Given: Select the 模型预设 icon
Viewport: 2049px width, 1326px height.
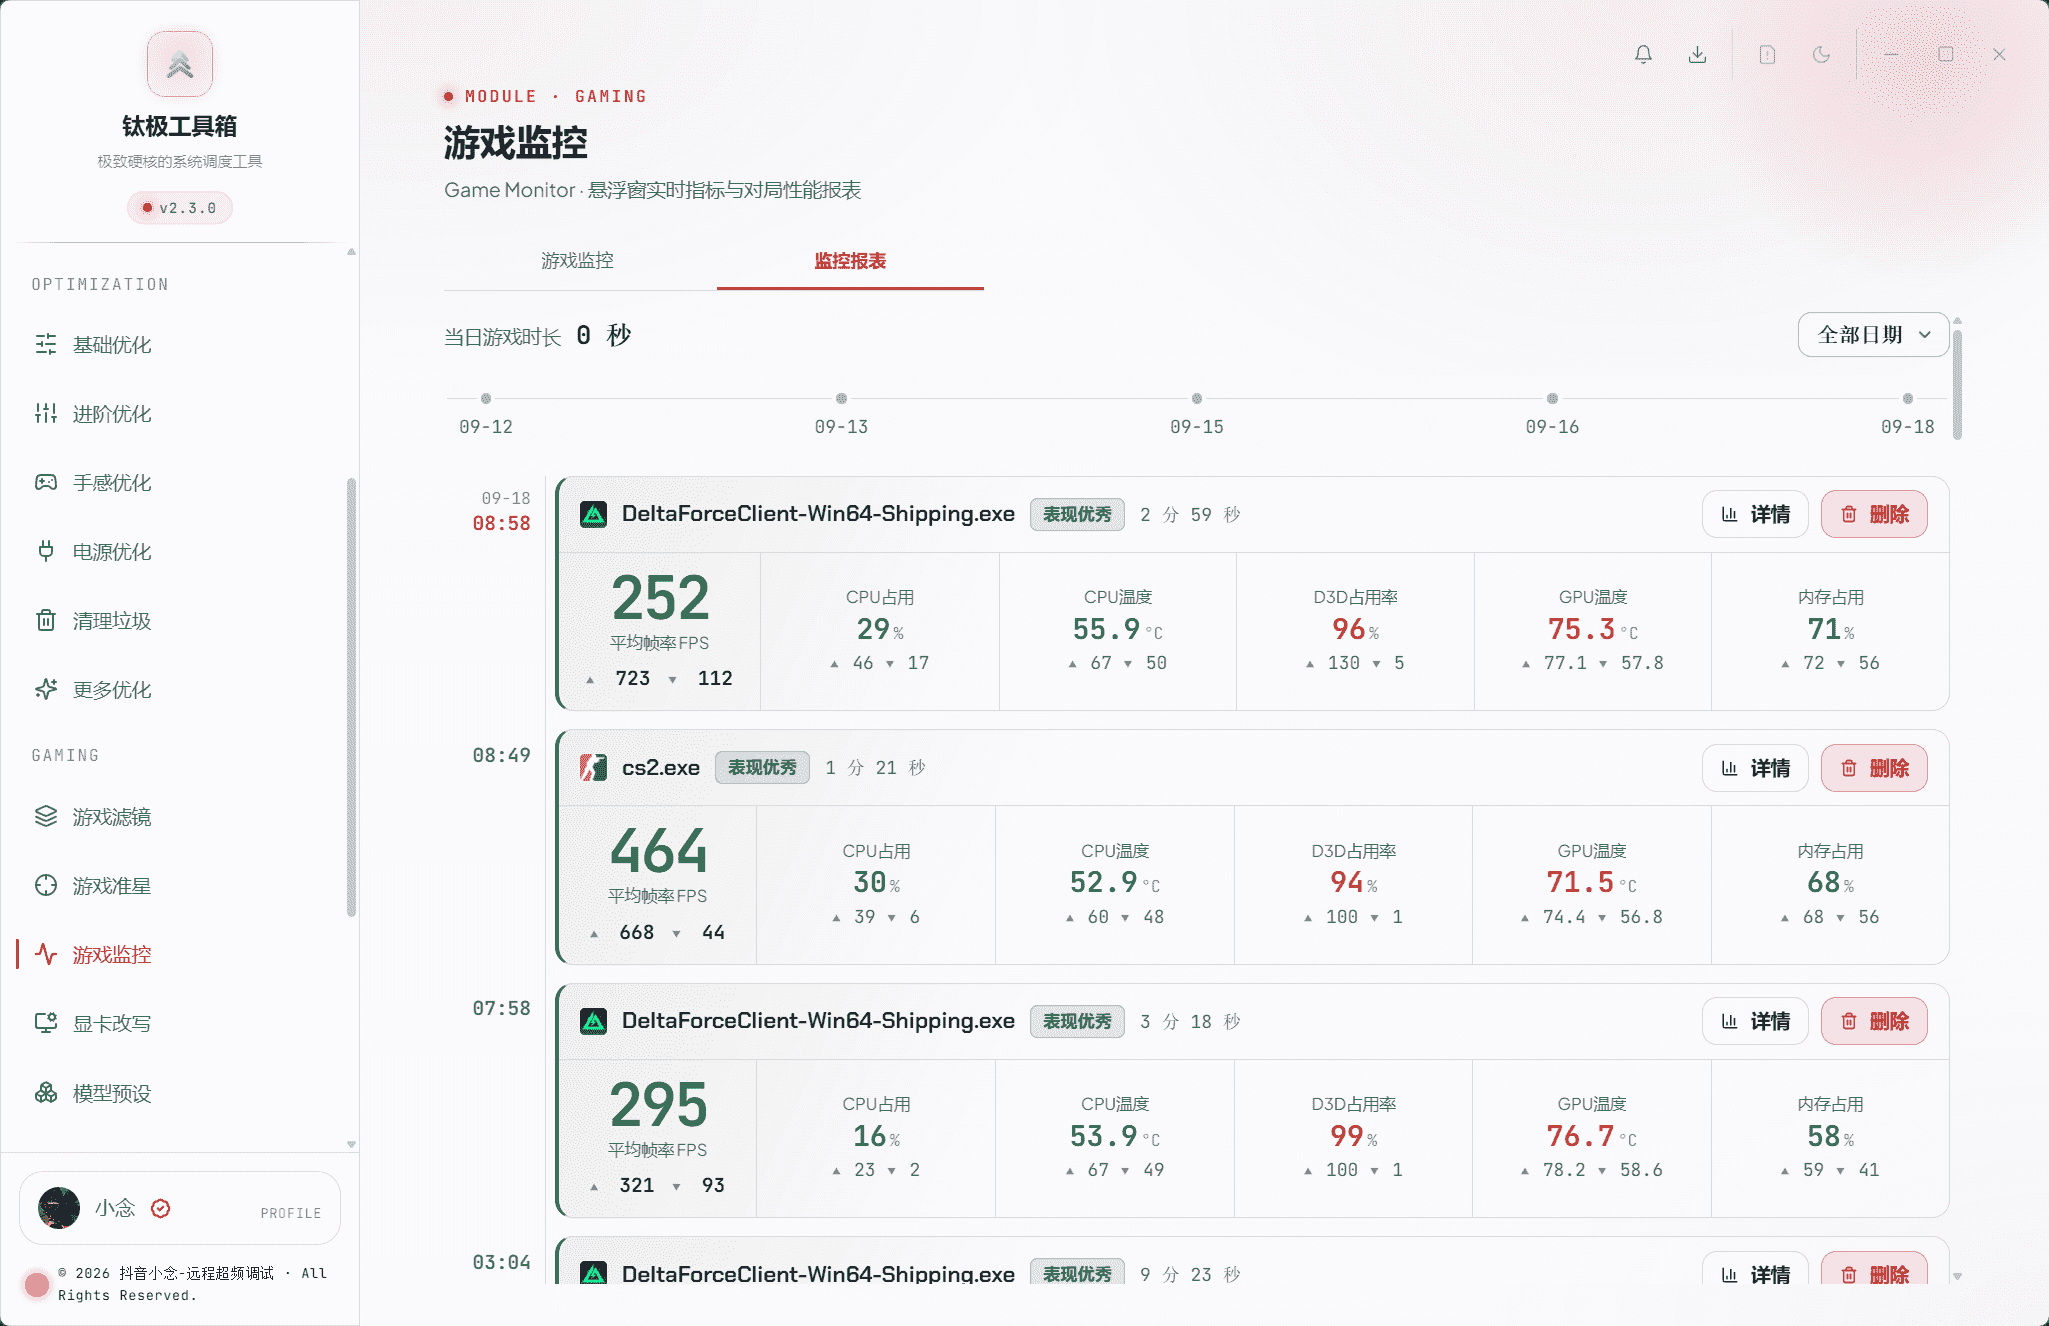Looking at the screenshot, I should [46, 1093].
